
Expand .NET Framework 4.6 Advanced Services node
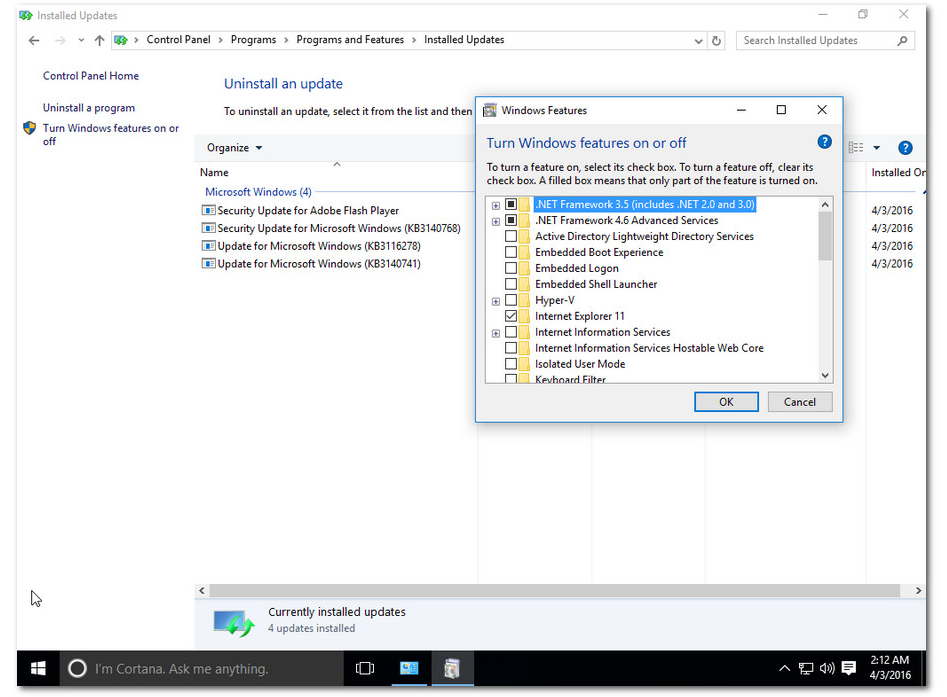point(496,222)
